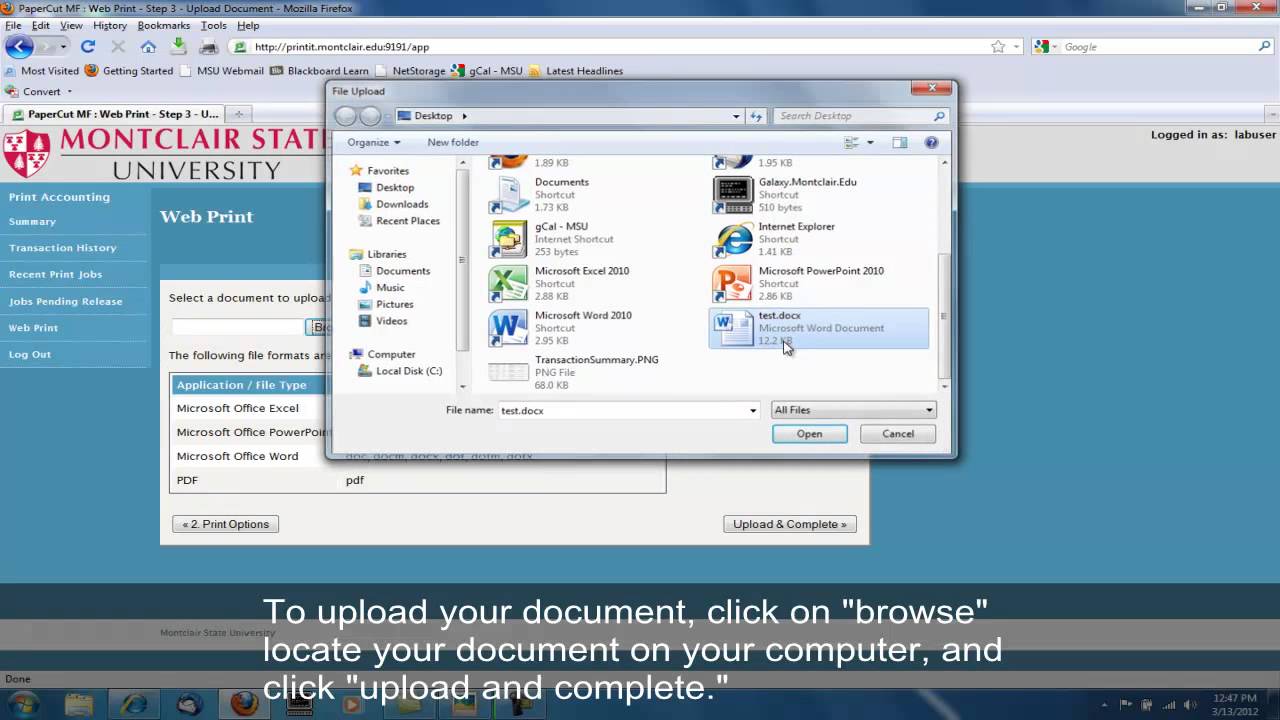Expand the dialog path history dropdown arrow
Viewport: 1280px width, 720px height.
(x=736, y=116)
